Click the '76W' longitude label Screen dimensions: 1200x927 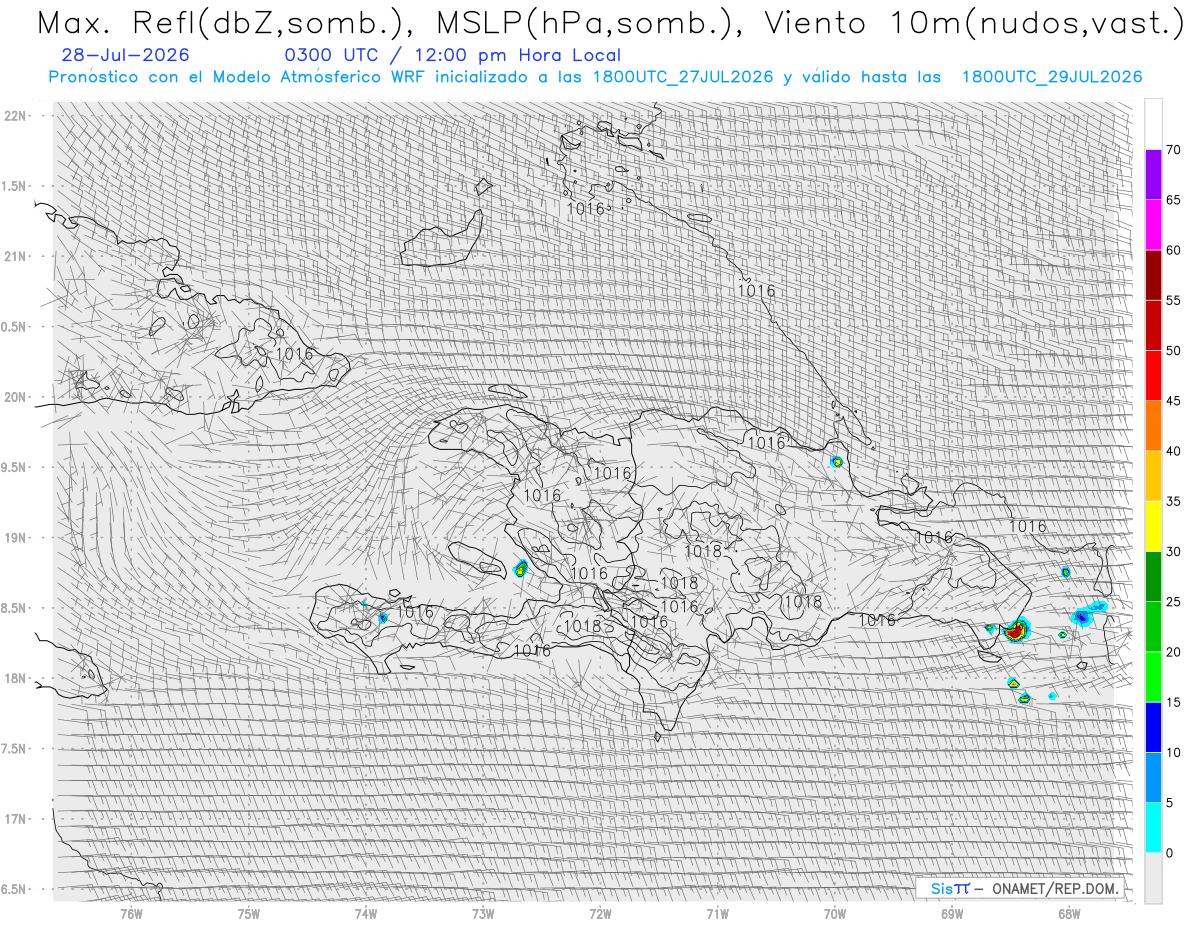(x=131, y=914)
